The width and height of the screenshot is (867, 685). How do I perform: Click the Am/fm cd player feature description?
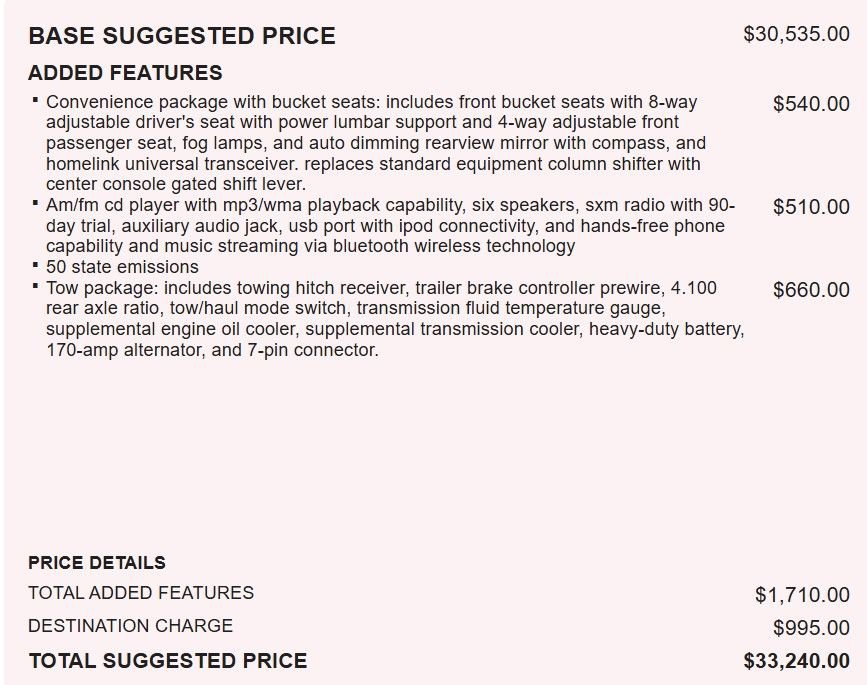click(390, 226)
